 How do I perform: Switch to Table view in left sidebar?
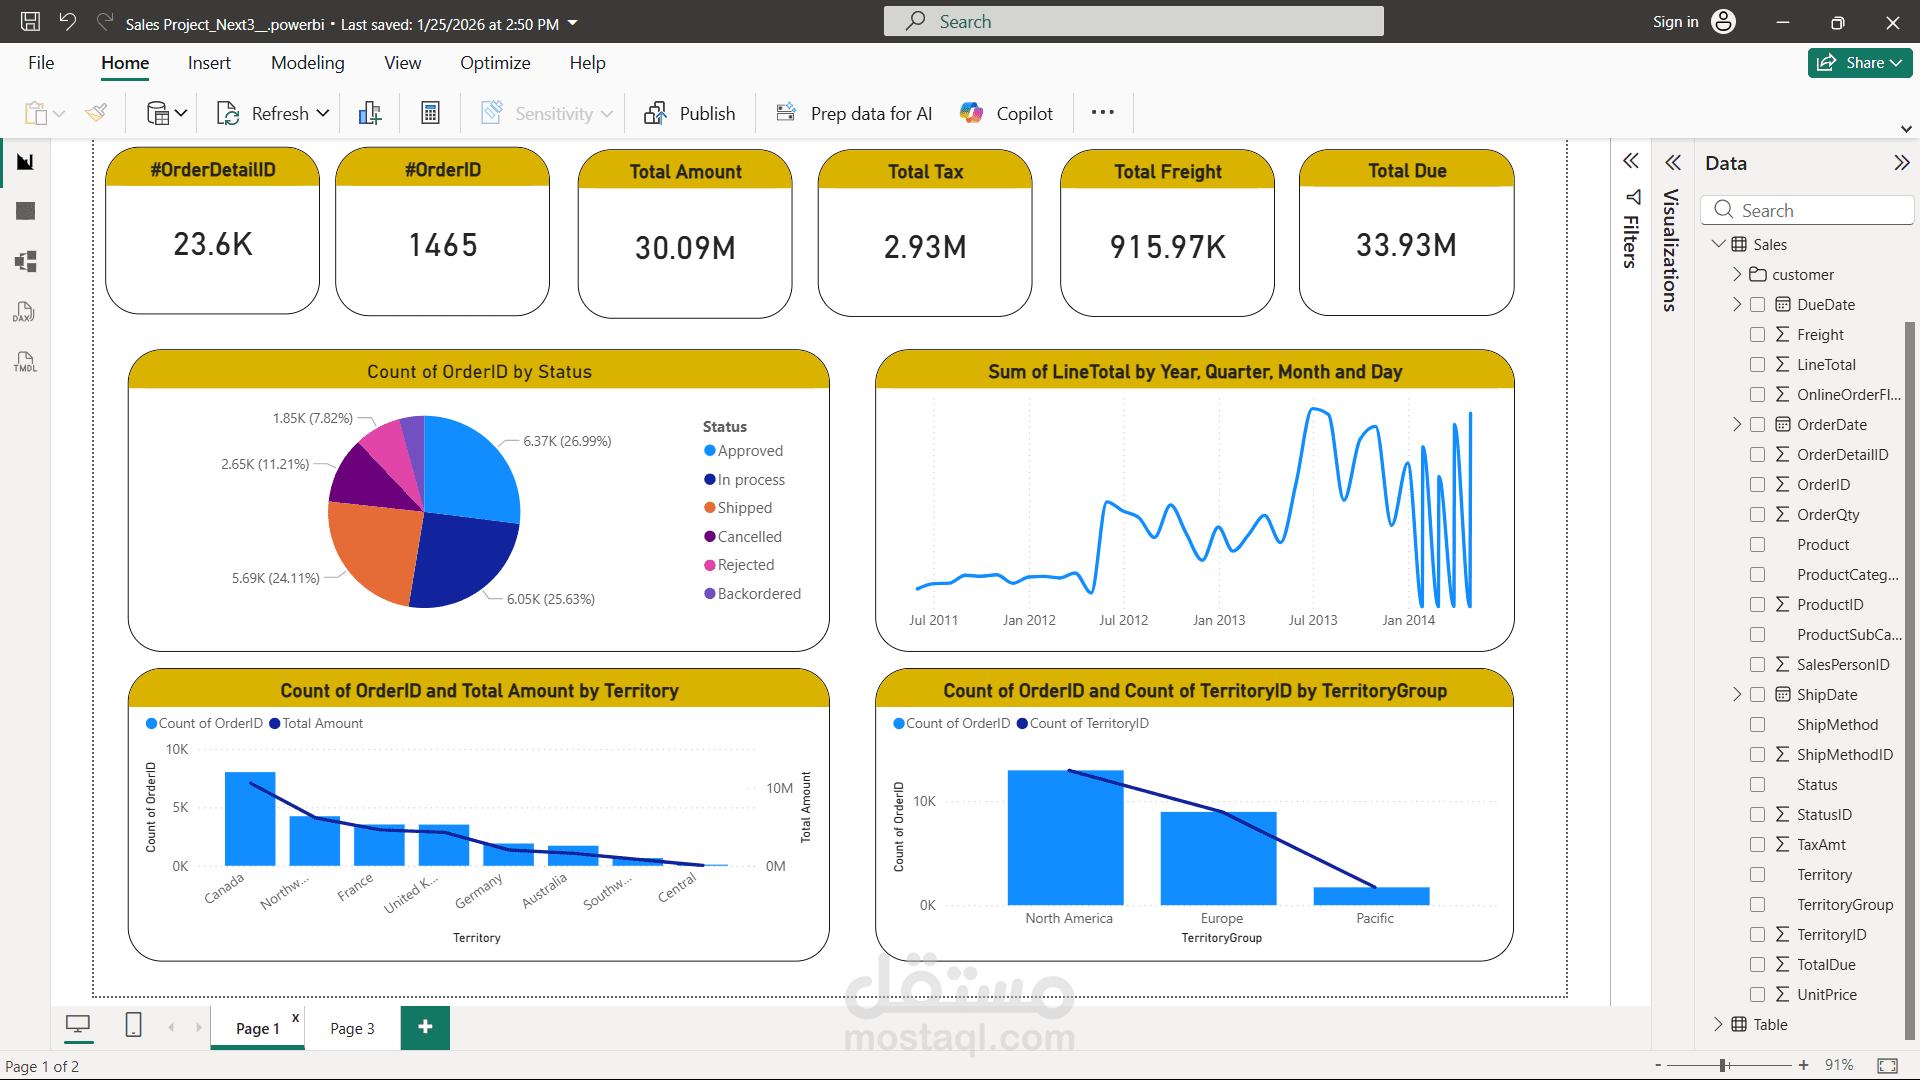click(x=26, y=211)
